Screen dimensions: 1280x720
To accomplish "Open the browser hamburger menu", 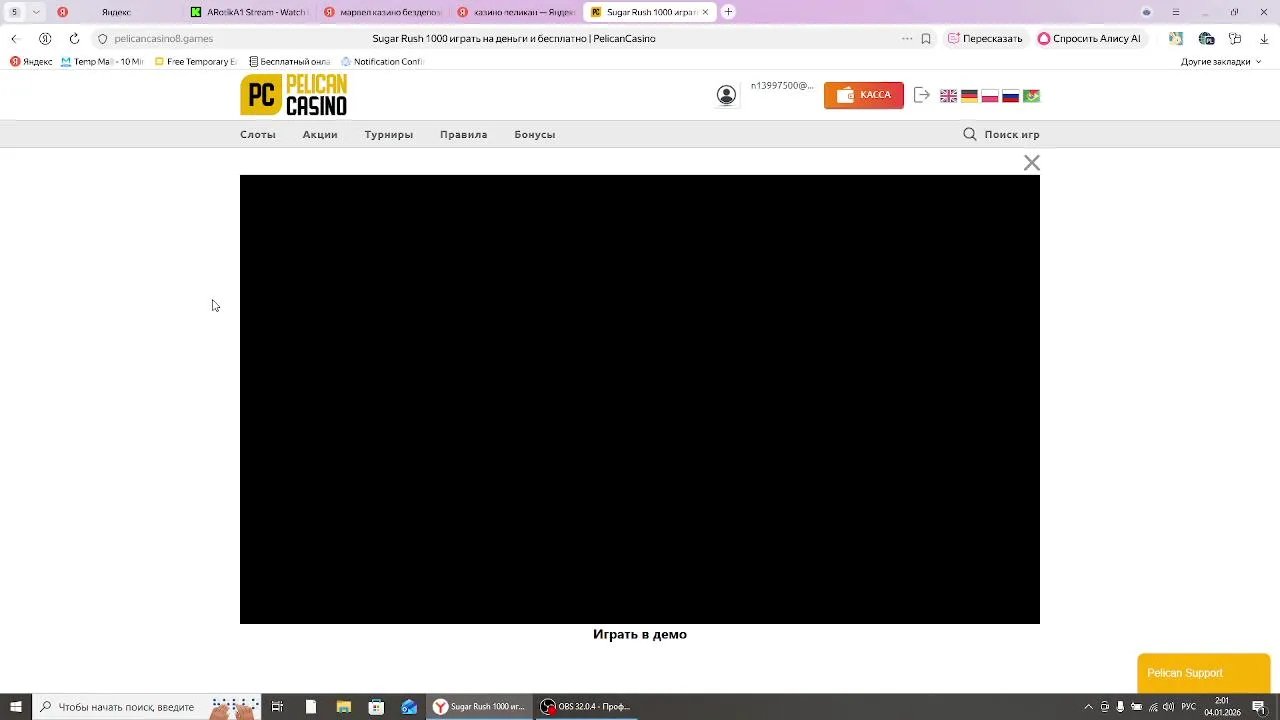I will (1176, 12).
